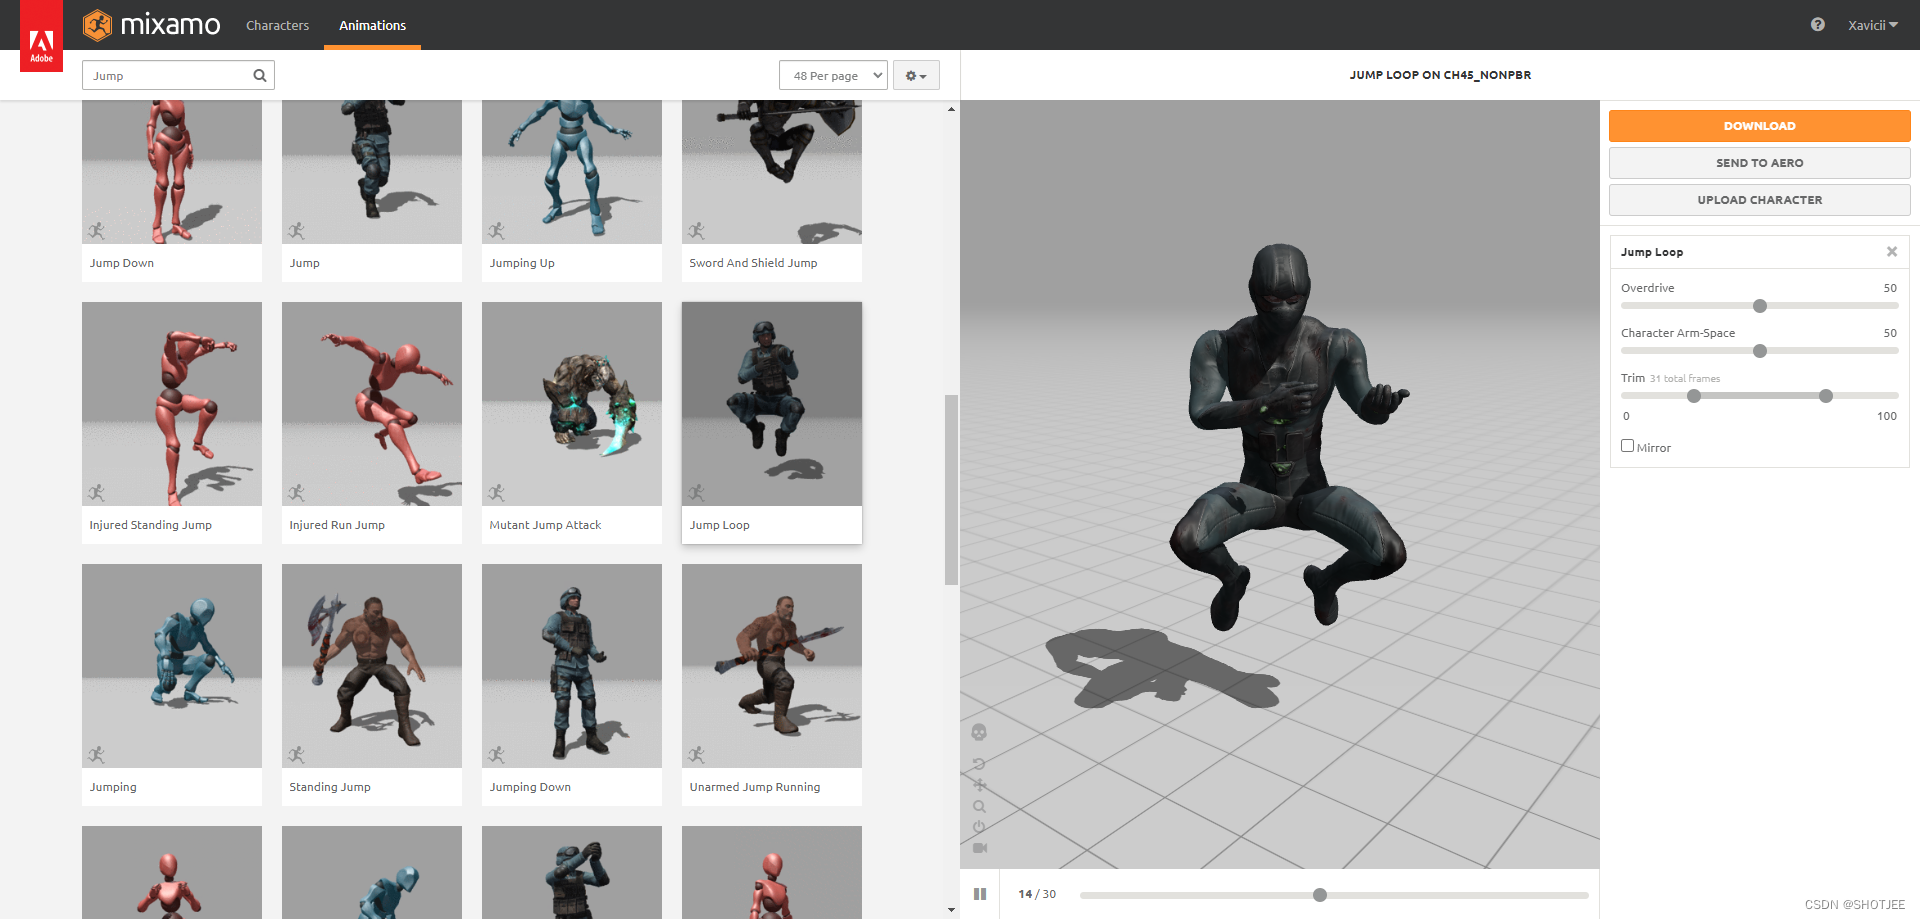1920x919 pixels.
Task: Click the camera follow icon
Action: (x=979, y=848)
